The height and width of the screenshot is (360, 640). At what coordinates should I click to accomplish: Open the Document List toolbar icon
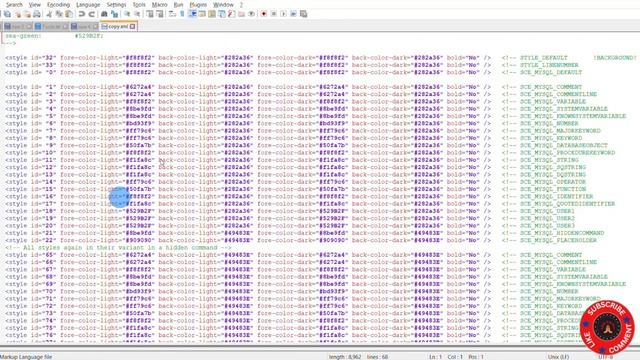pos(222,14)
